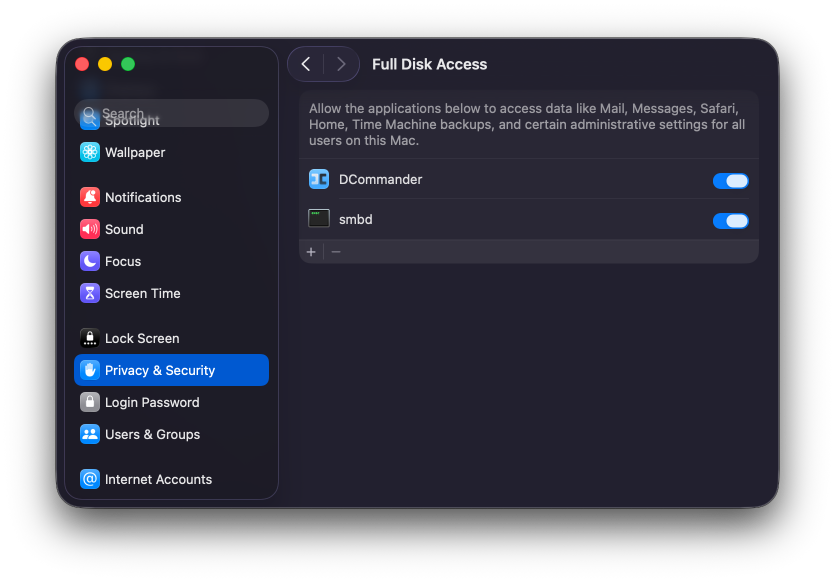Select the Focus moon icon

[x=89, y=261]
